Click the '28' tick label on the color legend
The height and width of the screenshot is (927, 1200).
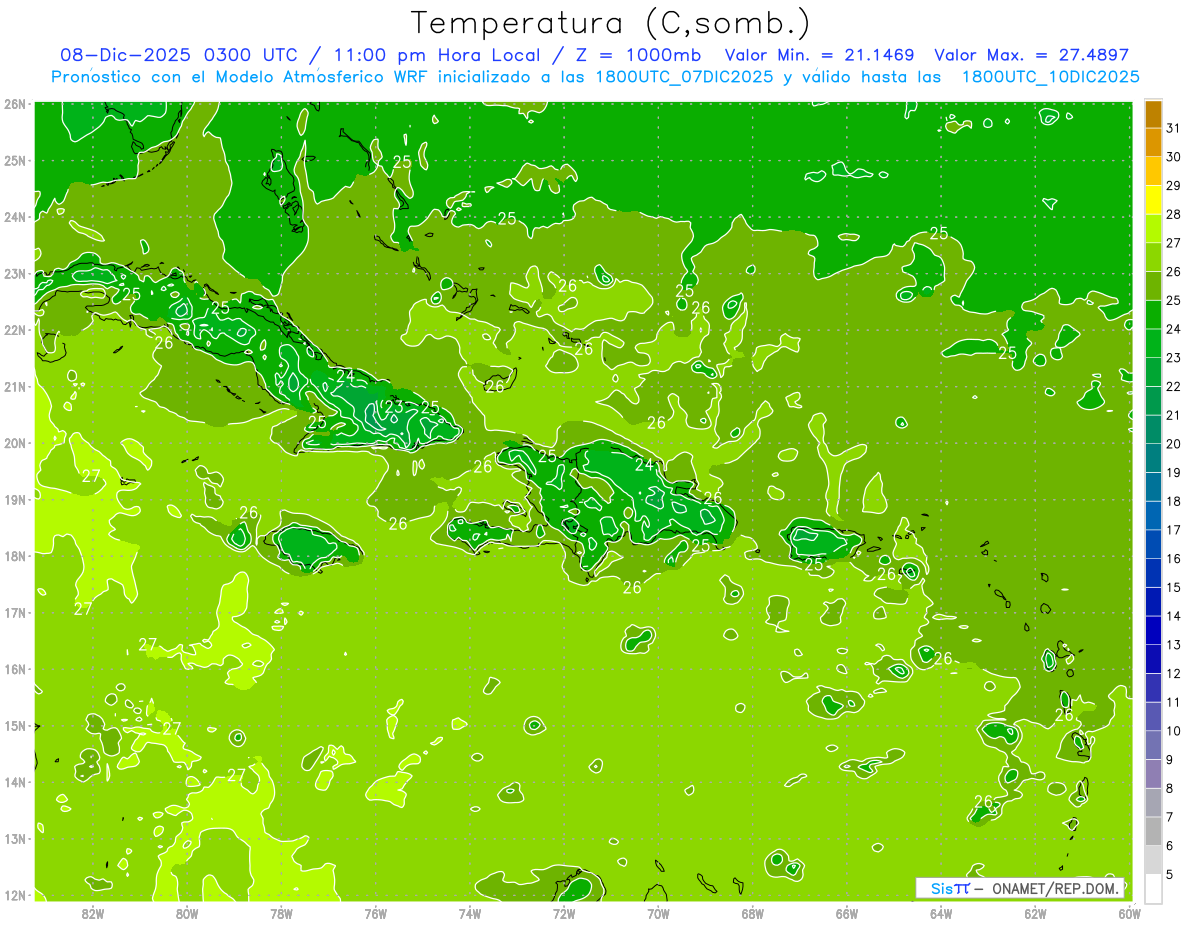pos(1173,214)
